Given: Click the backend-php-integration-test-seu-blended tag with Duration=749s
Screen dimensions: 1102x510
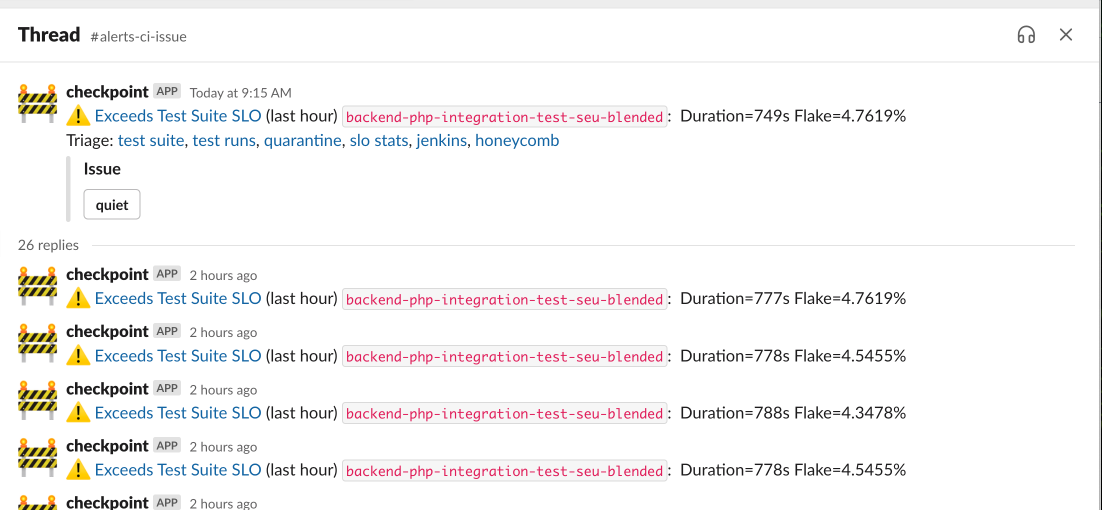Looking at the screenshot, I should pos(505,117).
